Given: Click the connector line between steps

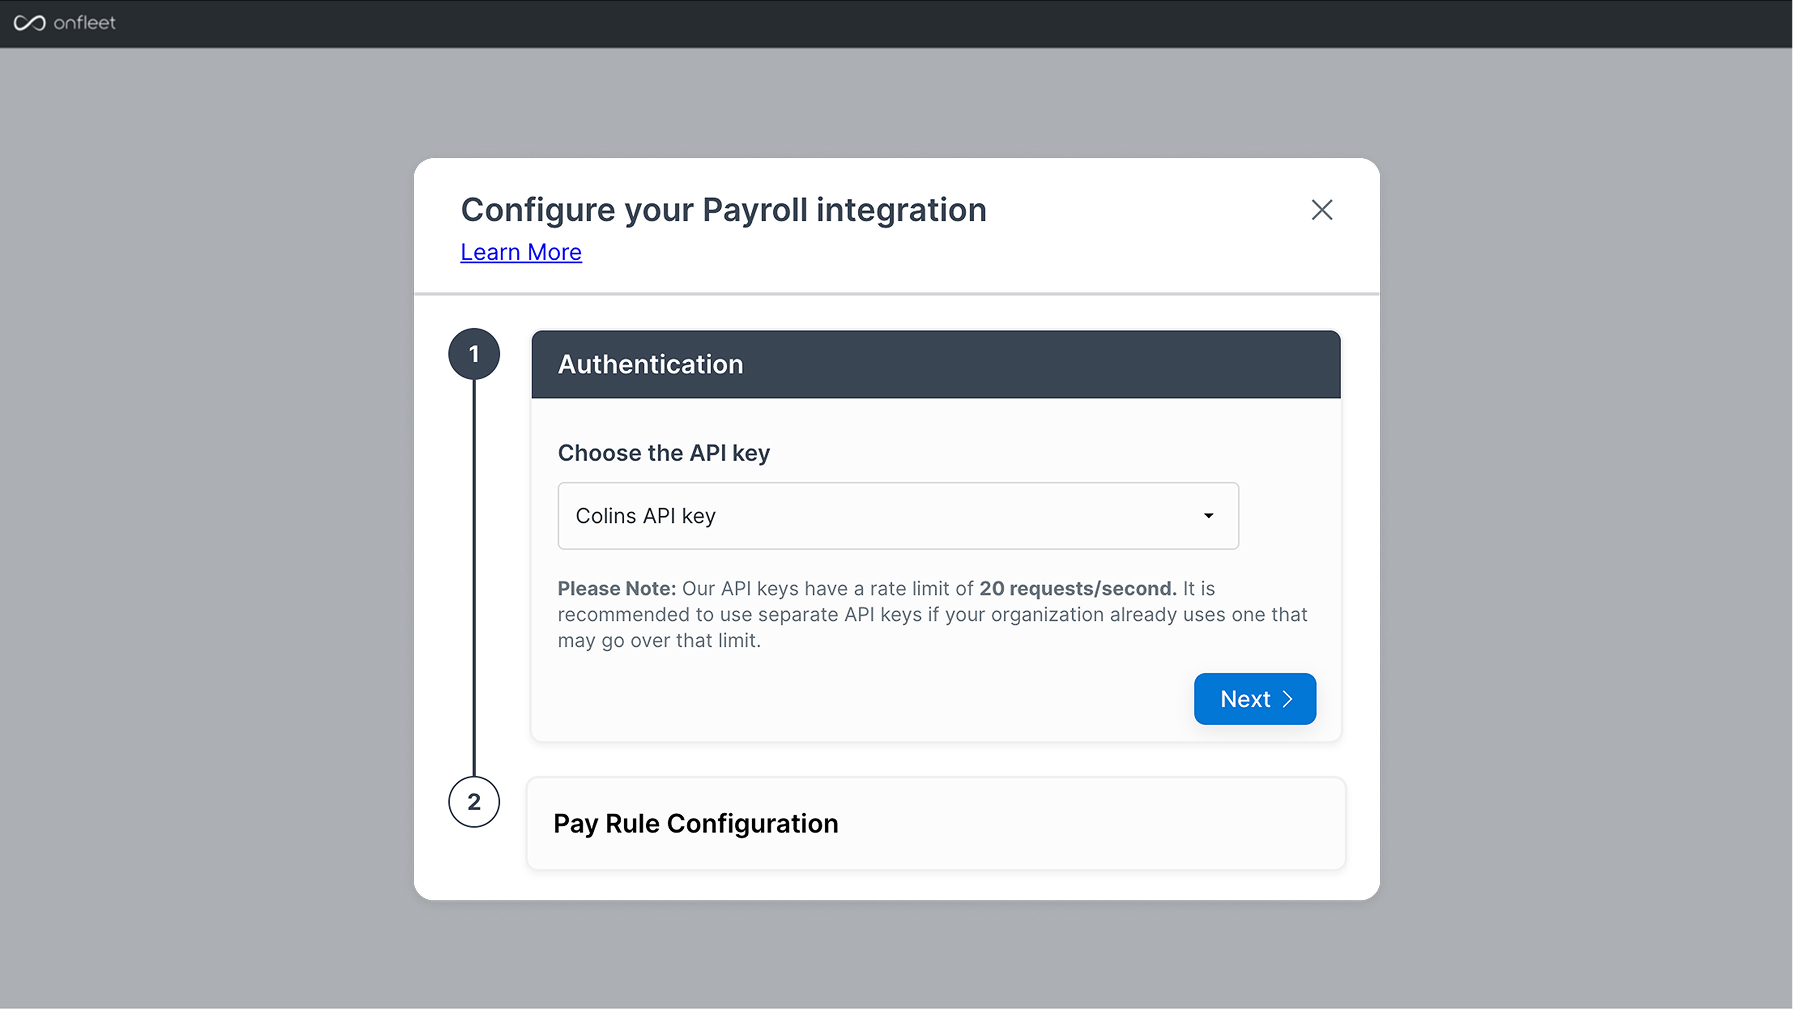Looking at the screenshot, I should pos(474,580).
